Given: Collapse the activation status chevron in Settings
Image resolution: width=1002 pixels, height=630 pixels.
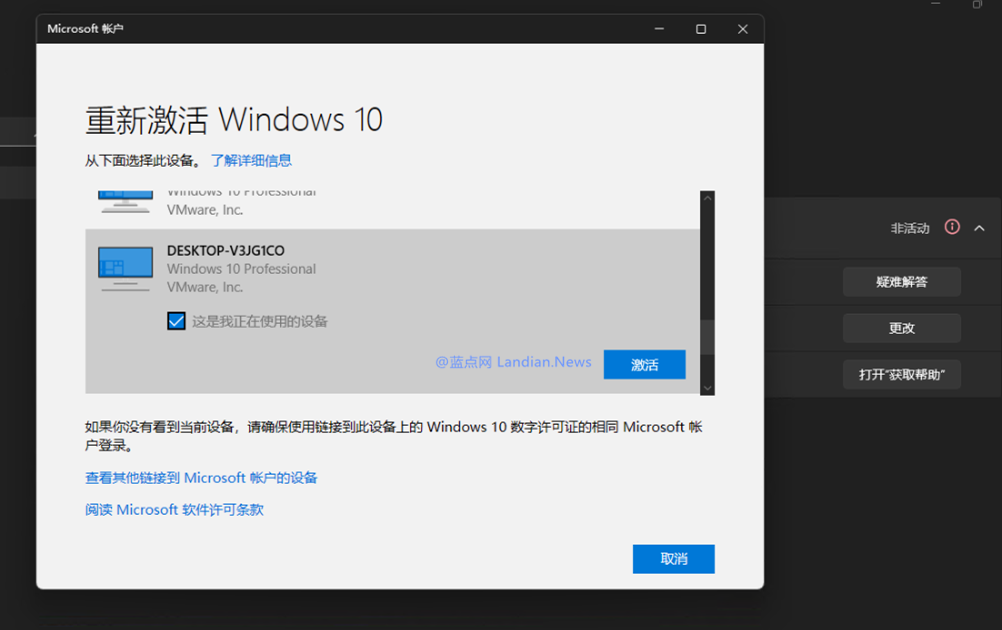Looking at the screenshot, I should click(x=979, y=228).
